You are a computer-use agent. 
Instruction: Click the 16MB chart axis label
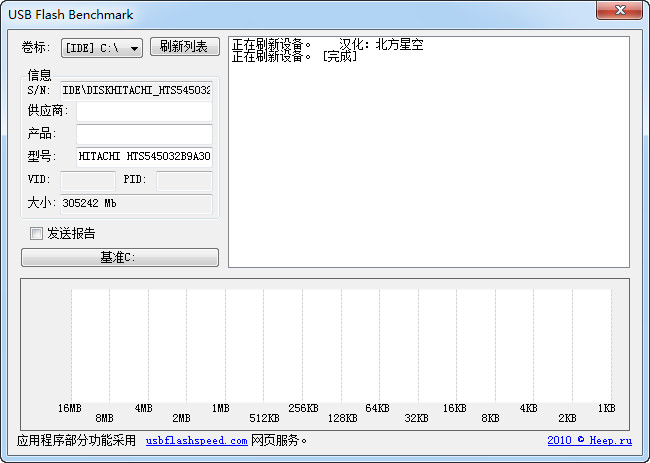(70, 408)
